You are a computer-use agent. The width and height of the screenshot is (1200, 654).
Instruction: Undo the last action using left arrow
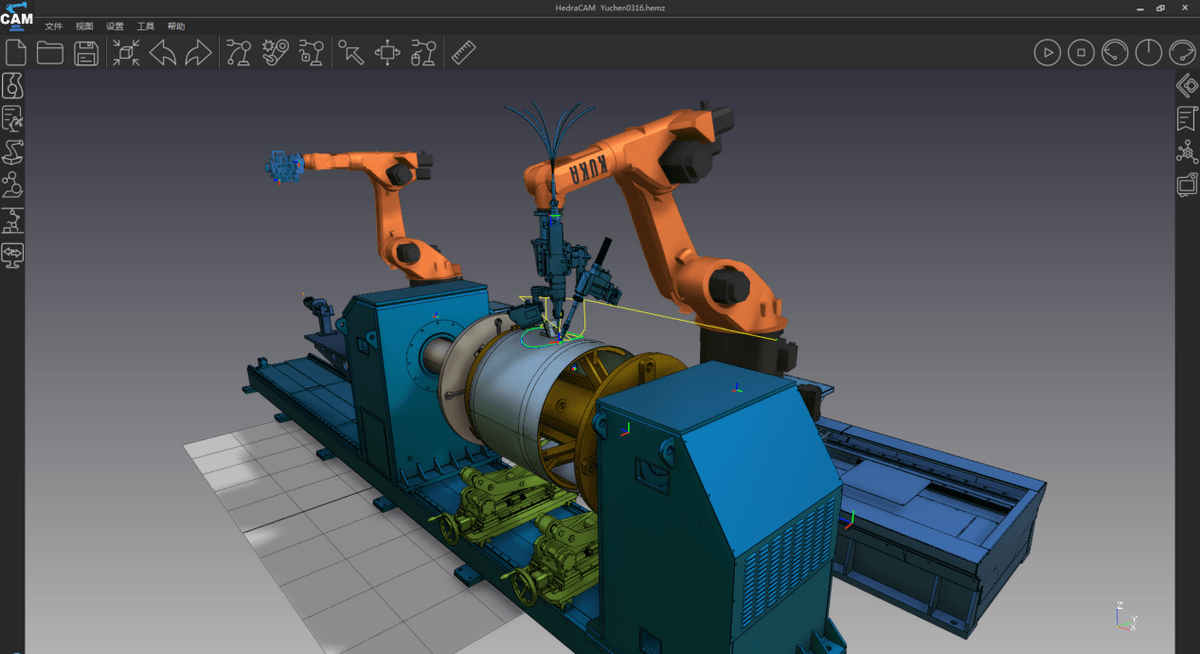click(x=163, y=52)
